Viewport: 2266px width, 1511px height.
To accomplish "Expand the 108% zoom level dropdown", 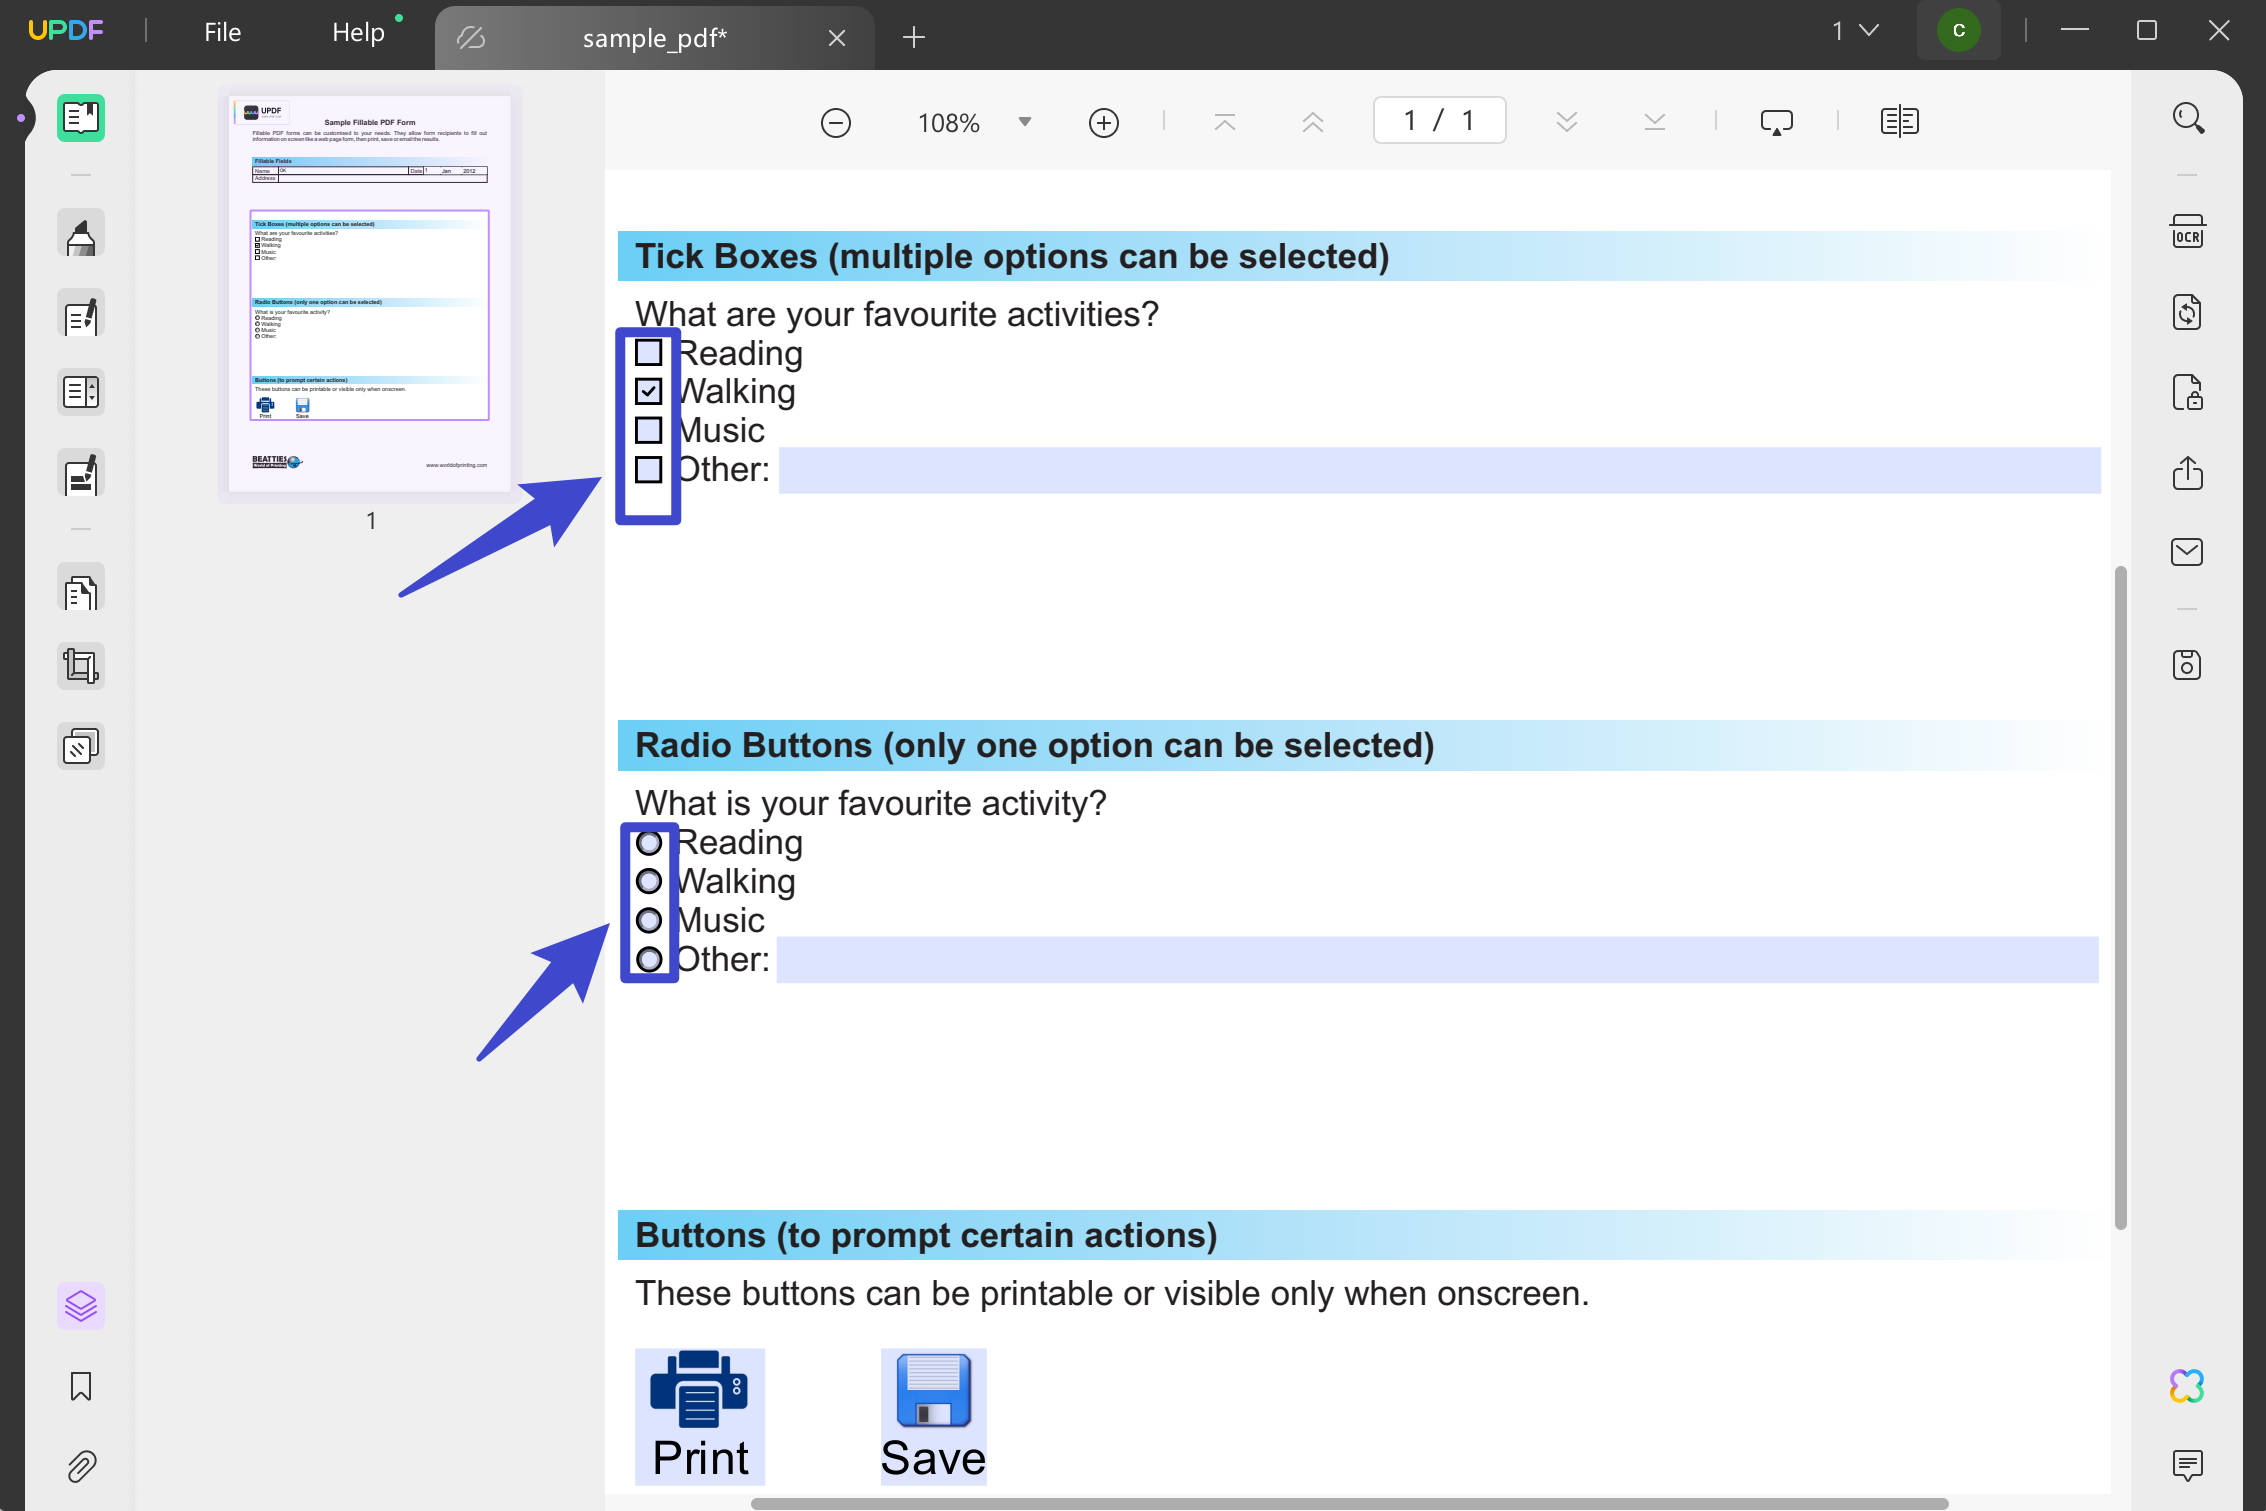I will [x=1024, y=122].
